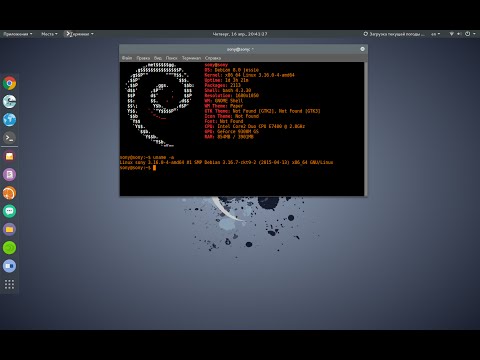This screenshot has height=360, width=480.
Task: Click the 'OS: Debian 8.0 jessie' line
Action: (232, 70)
